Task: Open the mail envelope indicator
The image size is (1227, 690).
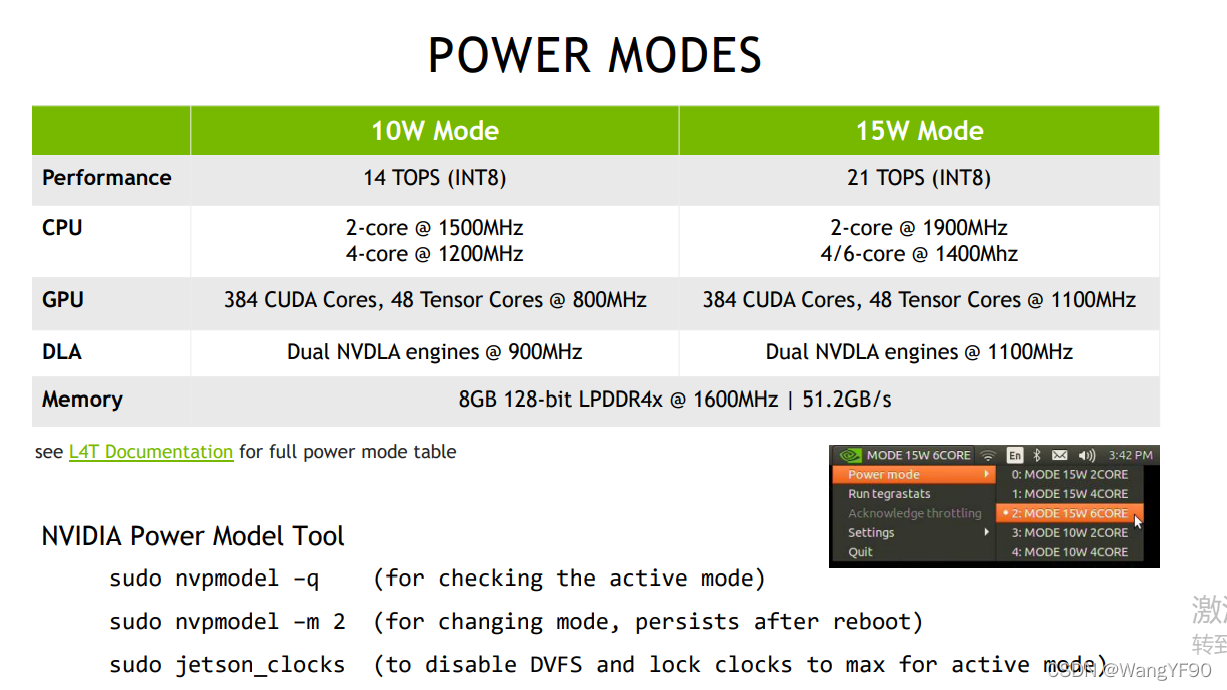Action: pyautogui.click(x=1060, y=455)
